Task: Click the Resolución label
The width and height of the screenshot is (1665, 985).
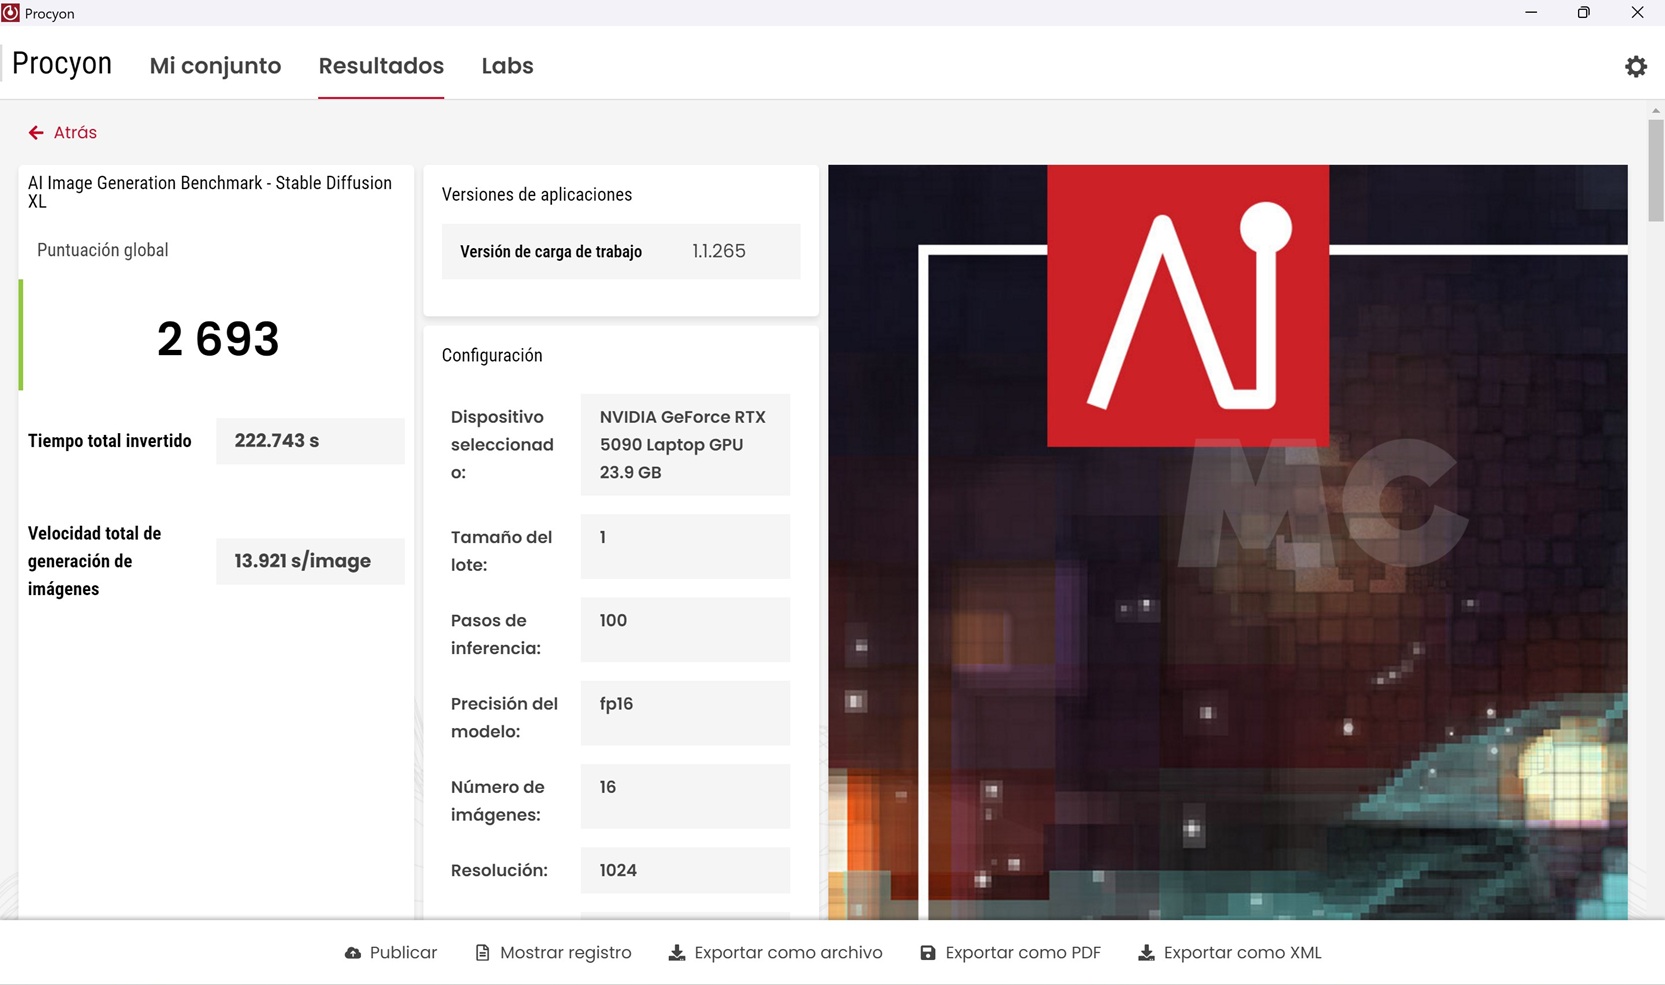Action: pyautogui.click(x=499, y=871)
